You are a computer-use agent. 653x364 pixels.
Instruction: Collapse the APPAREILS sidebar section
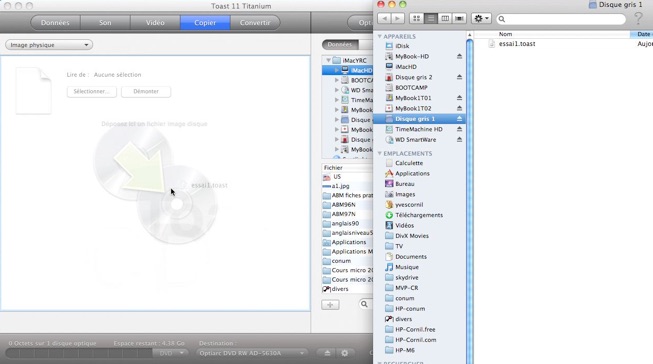point(379,37)
